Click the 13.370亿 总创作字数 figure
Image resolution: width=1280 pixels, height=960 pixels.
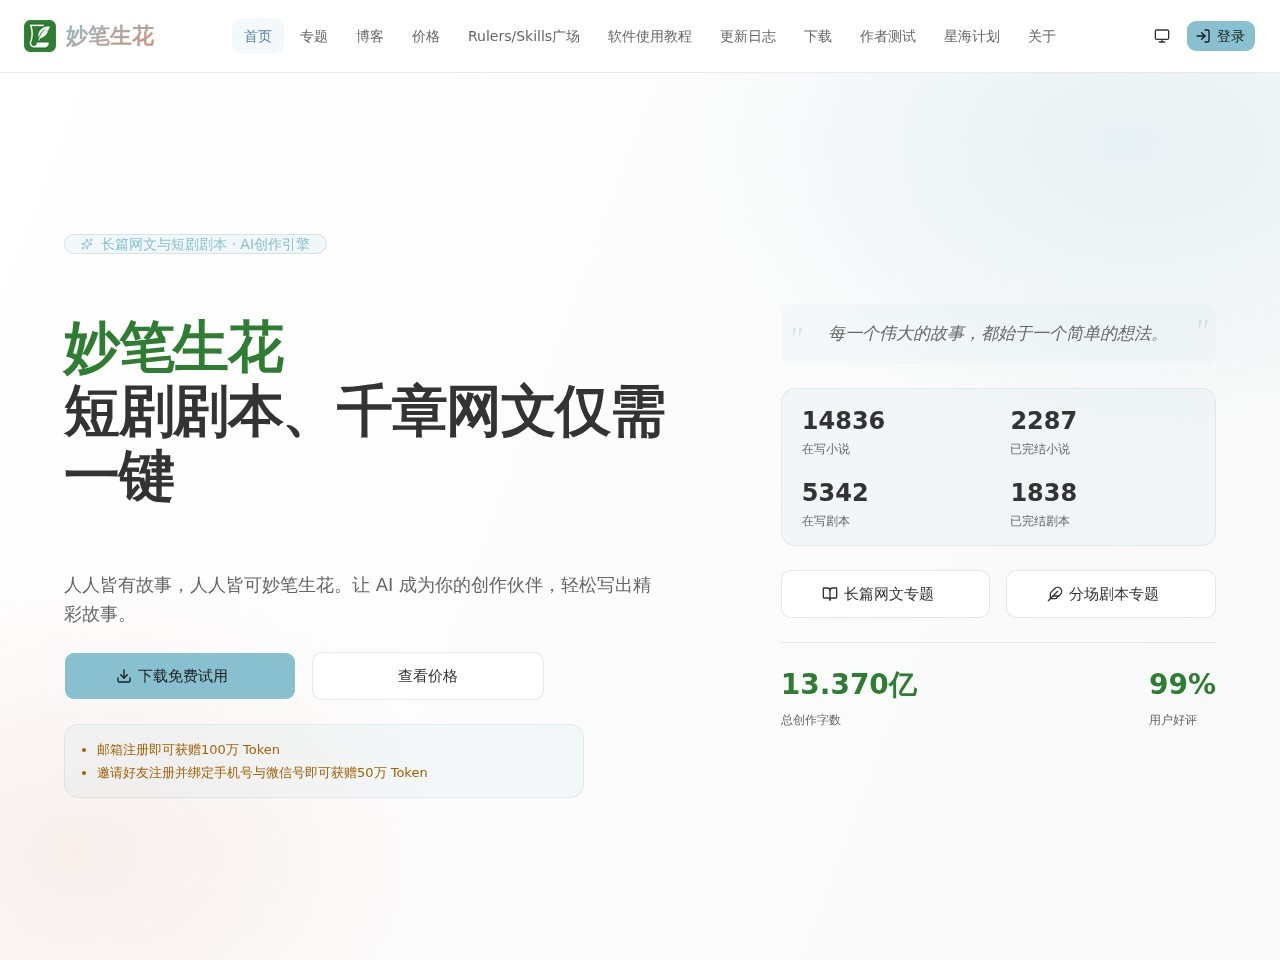click(x=849, y=697)
